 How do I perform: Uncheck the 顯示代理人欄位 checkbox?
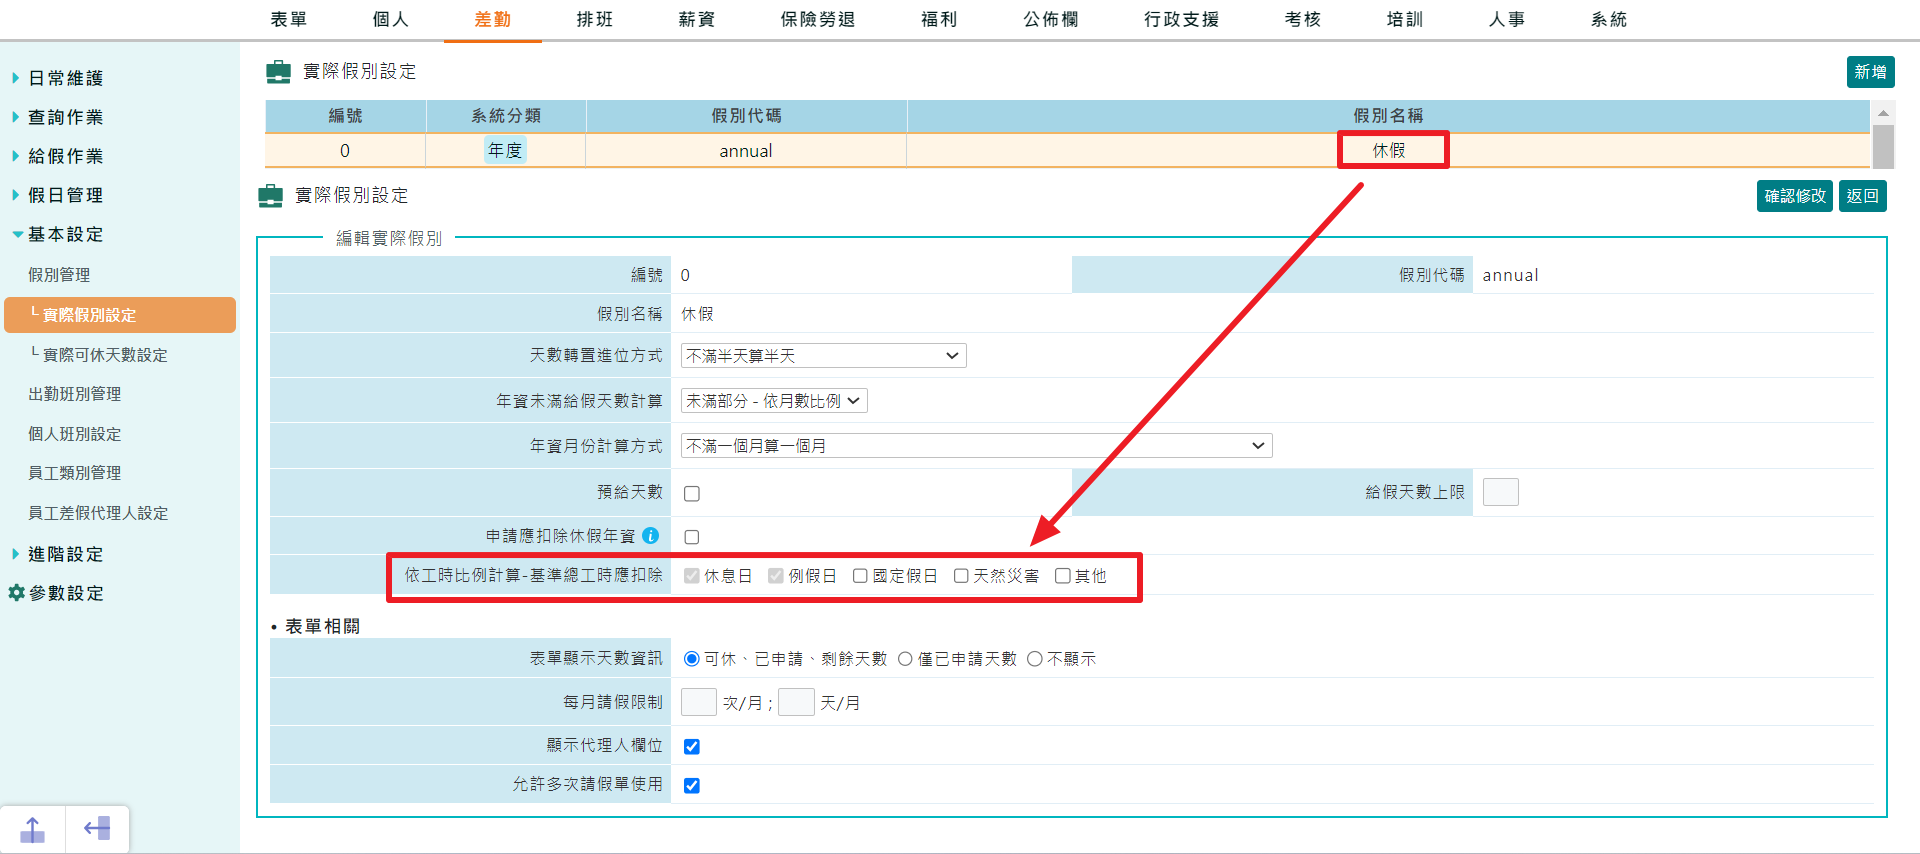(691, 746)
